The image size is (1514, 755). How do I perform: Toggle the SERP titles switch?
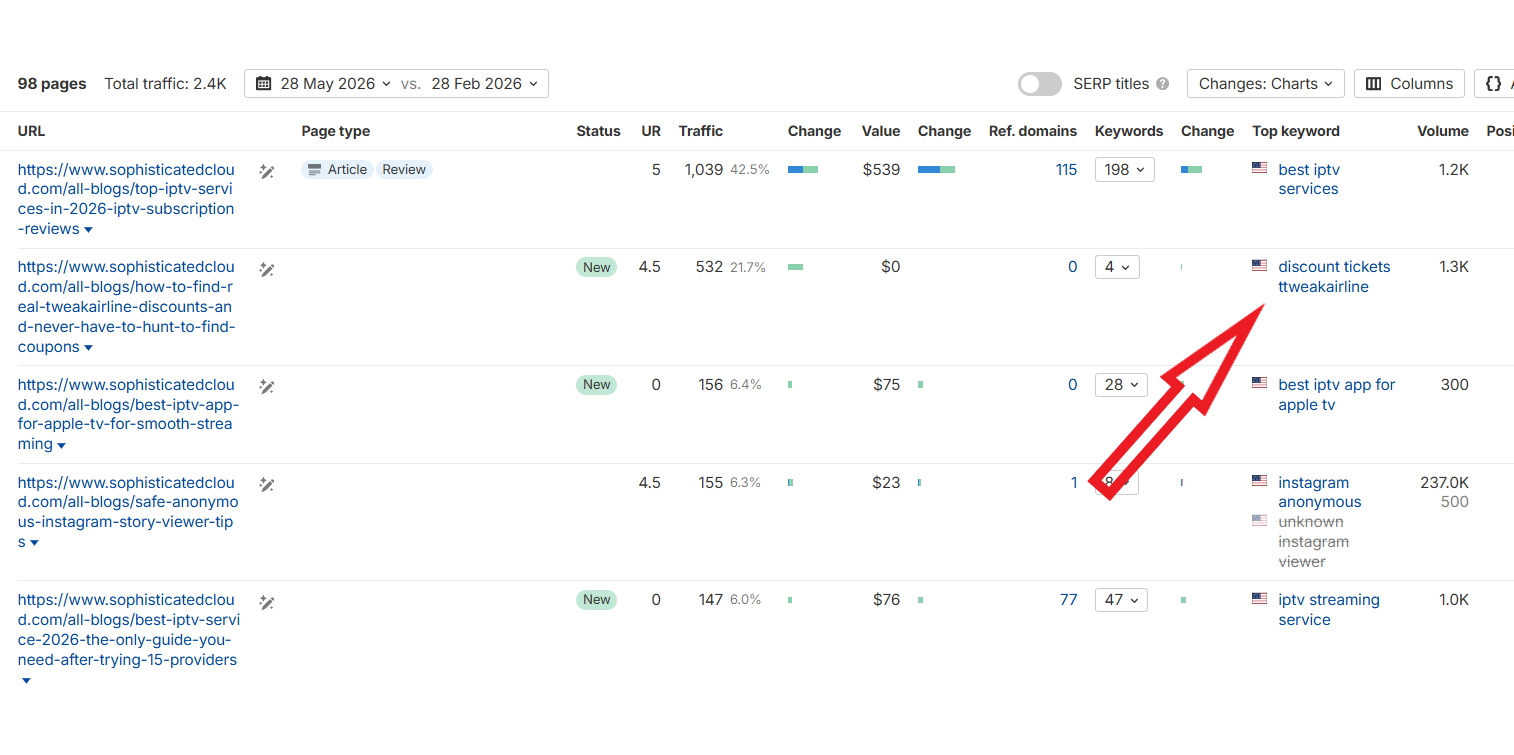1040,84
